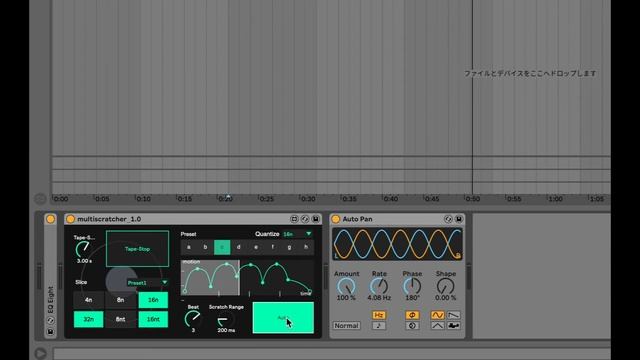Select preset slot h
This screenshot has height=360, width=640.
click(x=306, y=247)
